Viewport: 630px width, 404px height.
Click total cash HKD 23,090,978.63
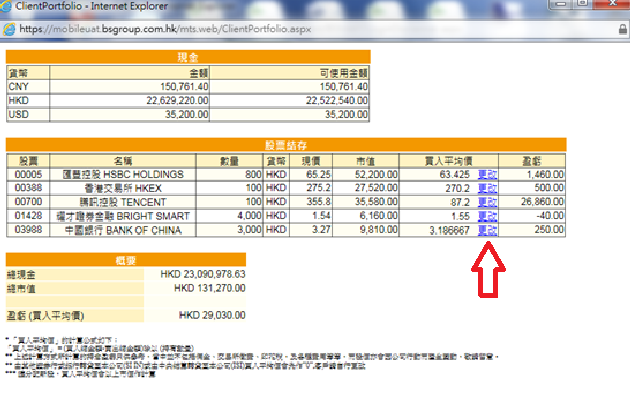click(203, 274)
